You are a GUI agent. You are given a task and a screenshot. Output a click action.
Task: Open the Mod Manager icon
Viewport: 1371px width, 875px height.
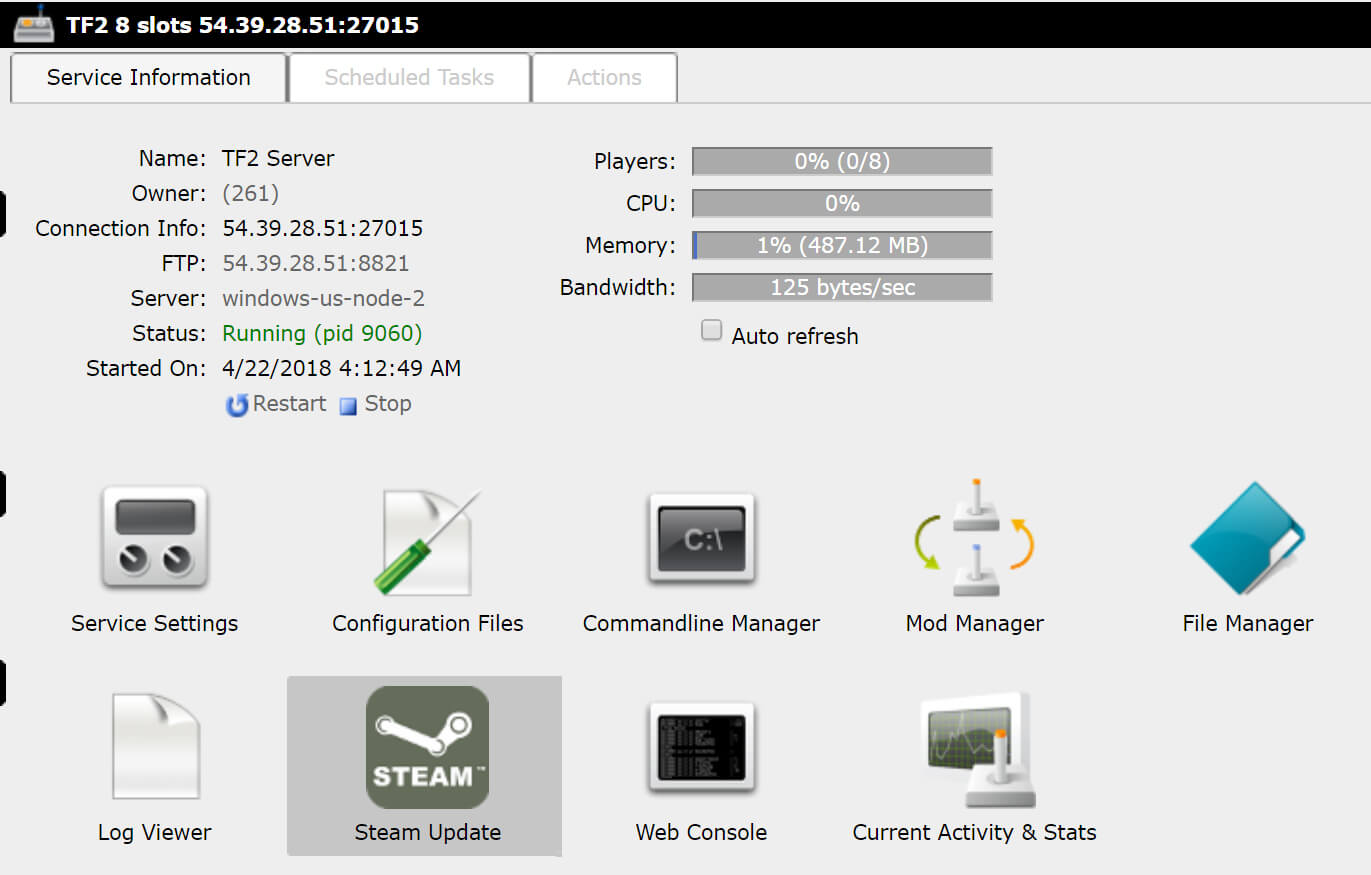(974, 538)
